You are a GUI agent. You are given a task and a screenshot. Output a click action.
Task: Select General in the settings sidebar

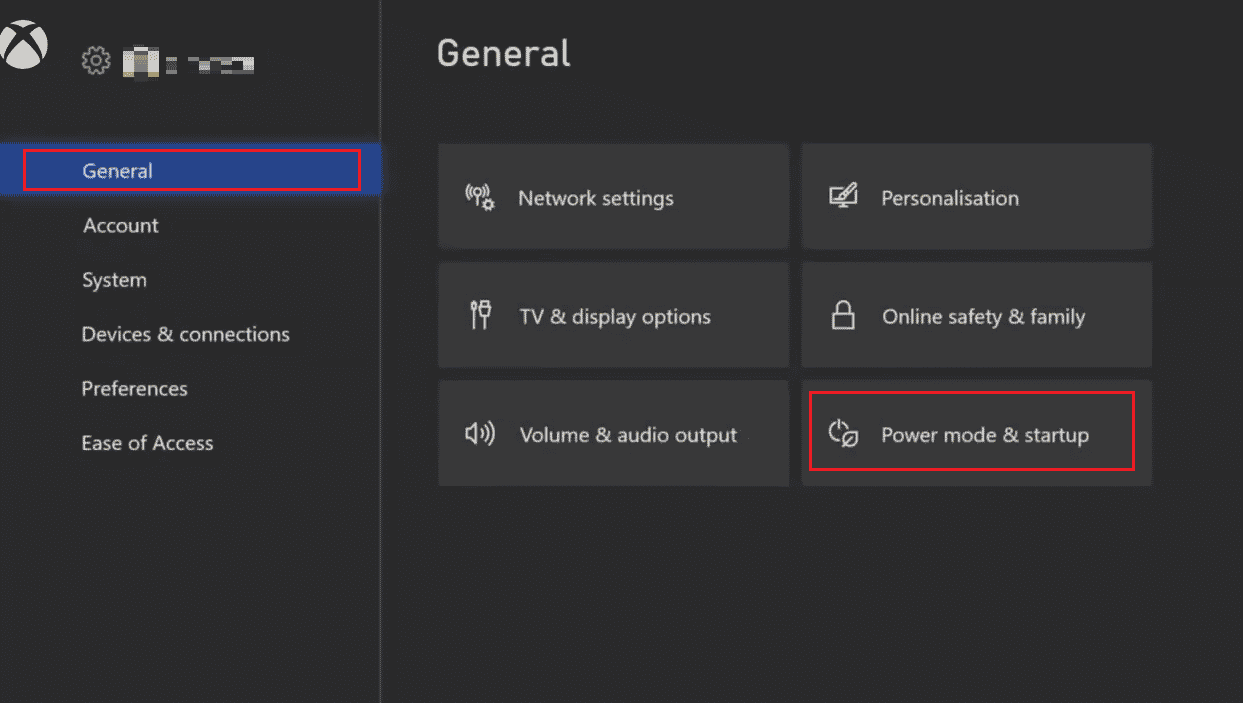pyautogui.click(x=118, y=171)
